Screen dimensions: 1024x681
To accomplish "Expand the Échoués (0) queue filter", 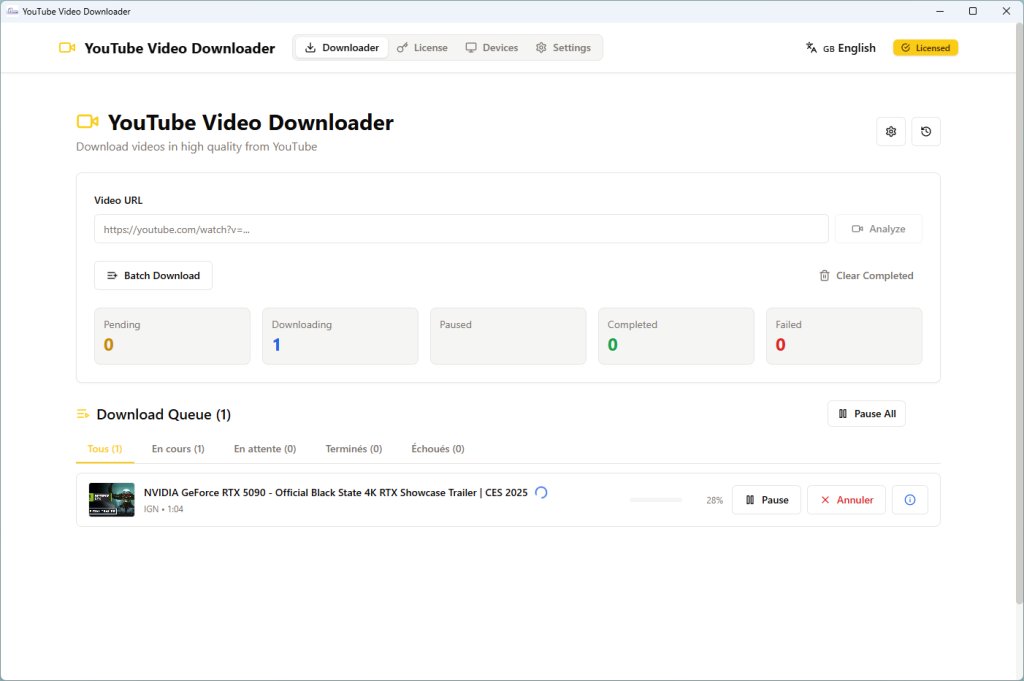I will tap(437, 448).
